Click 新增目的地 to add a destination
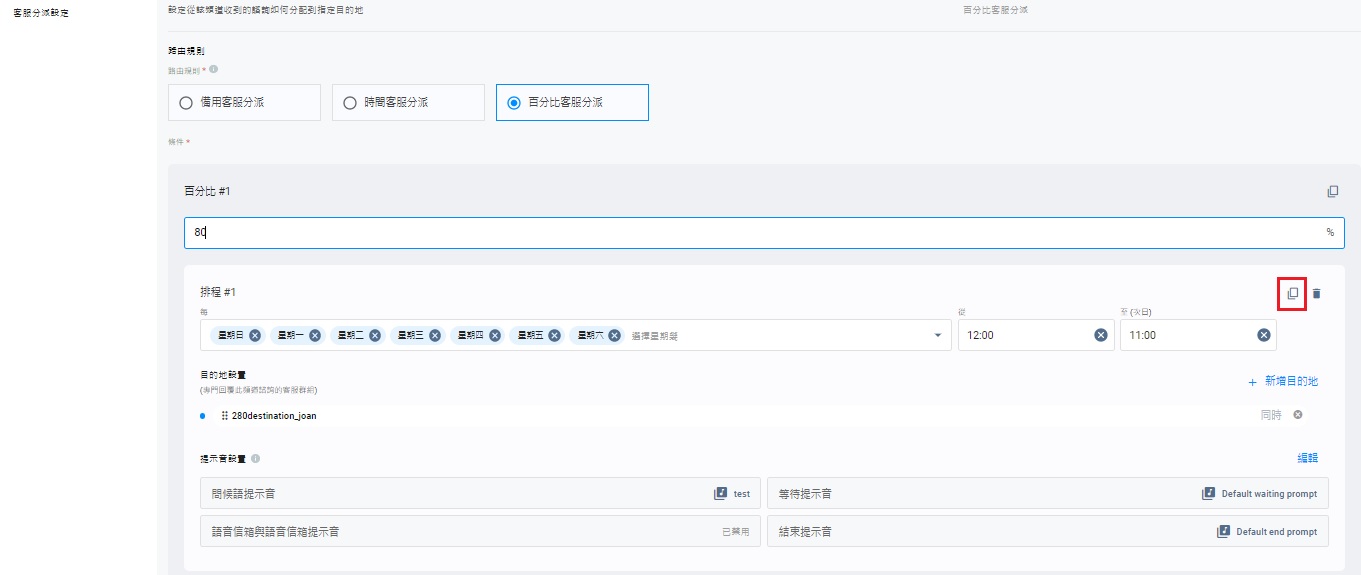Image resolution: width=1361 pixels, height=575 pixels. [x=1283, y=381]
